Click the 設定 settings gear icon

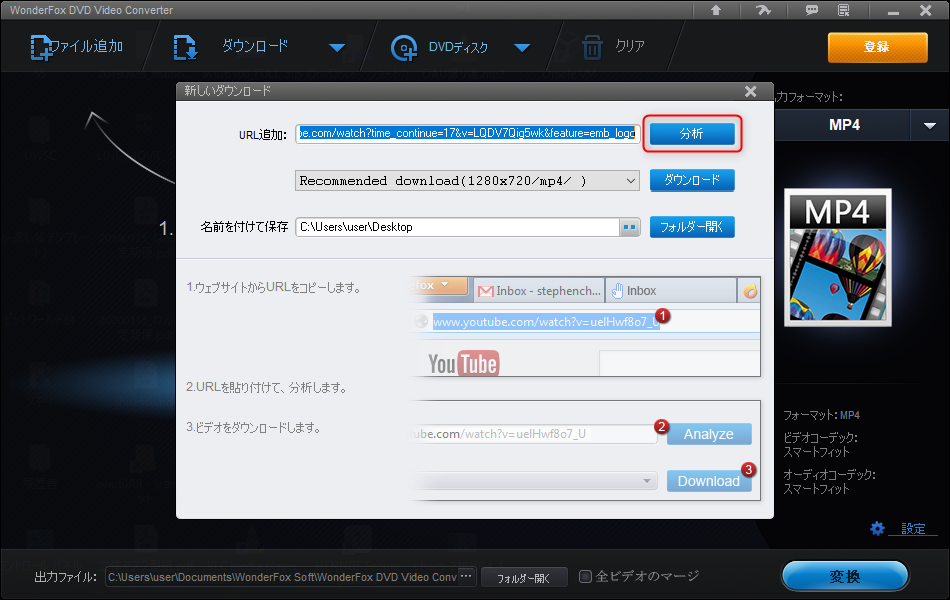(x=877, y=528)
